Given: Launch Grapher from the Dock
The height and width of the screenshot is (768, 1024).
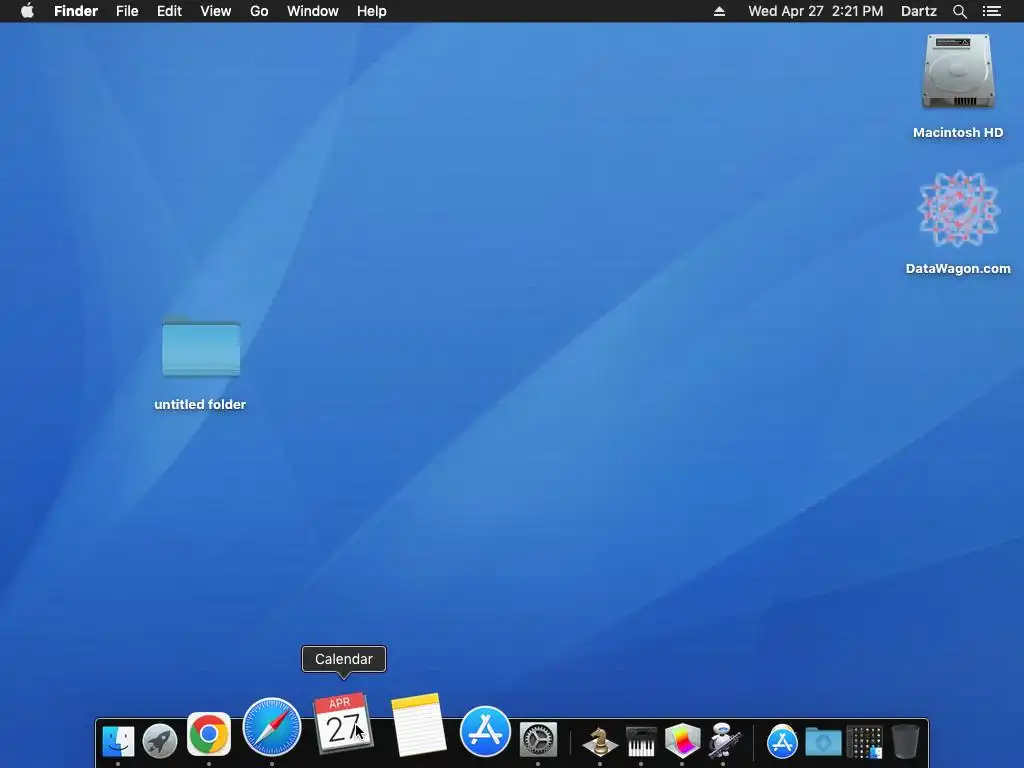Looking at the screenshot, I should pyautogui.click(x=682, y=741).
